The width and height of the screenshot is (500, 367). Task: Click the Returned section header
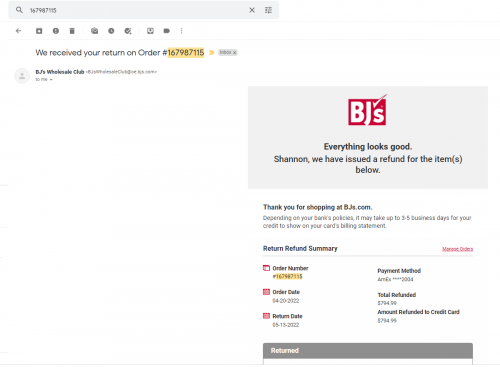tap(368, 351)
